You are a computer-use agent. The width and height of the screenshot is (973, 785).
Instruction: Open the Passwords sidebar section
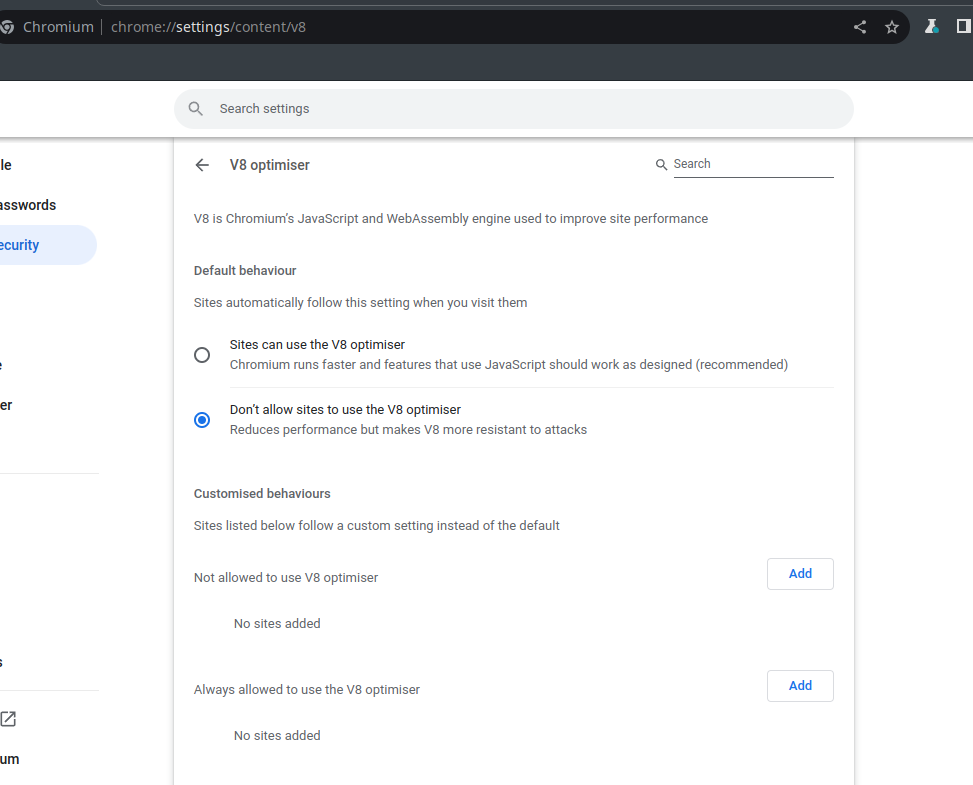[27, 205]
